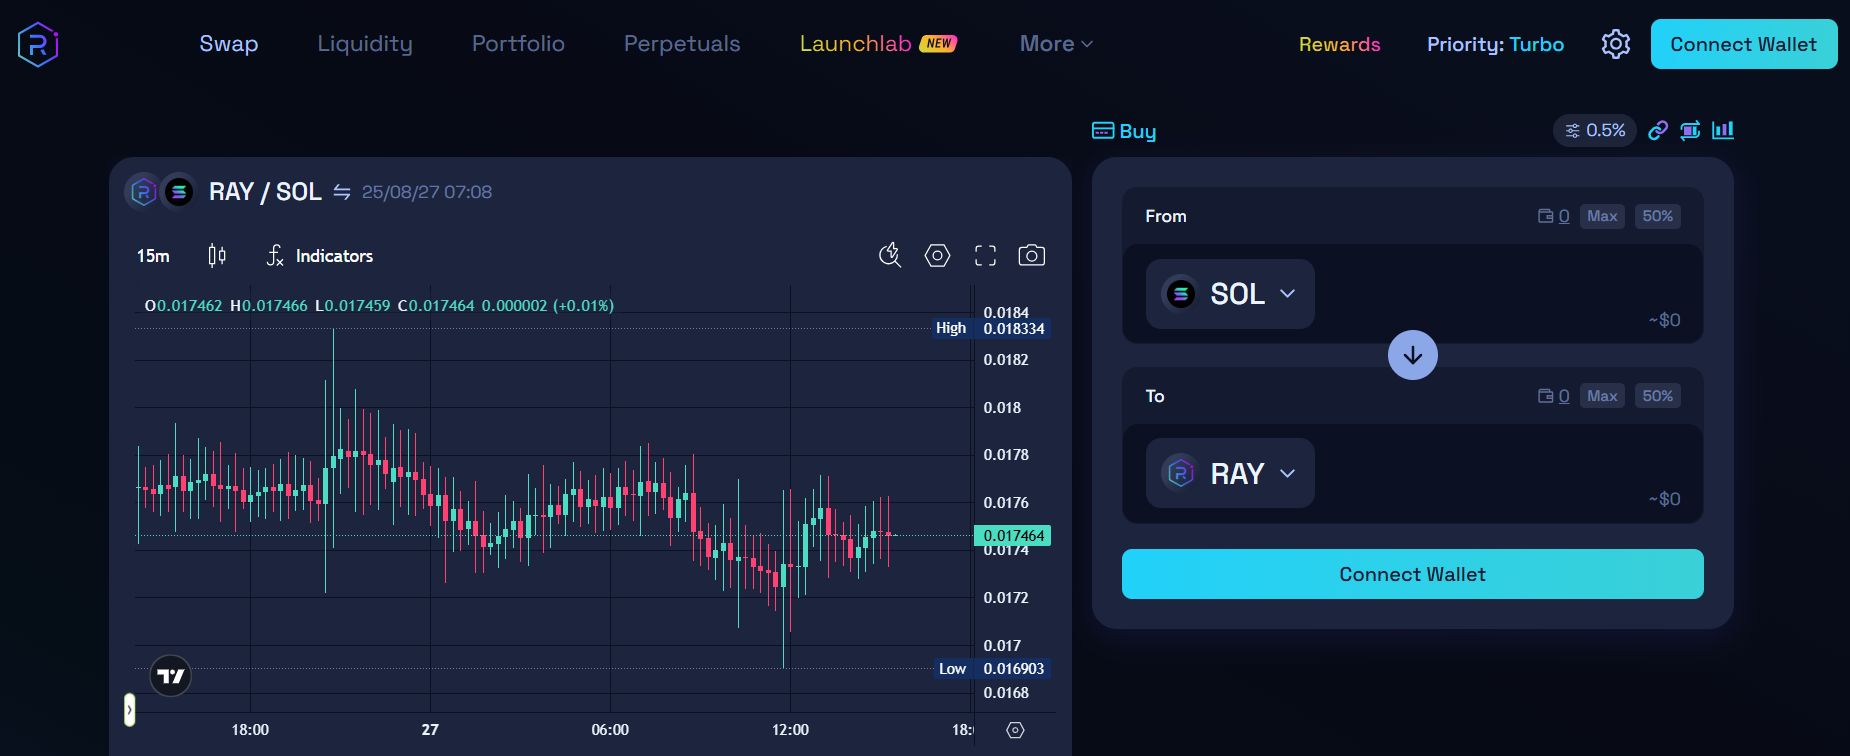Viewport: 1850px width, 756px height.
Task: Open the time axis settings icon
Action: point(1015,730)
